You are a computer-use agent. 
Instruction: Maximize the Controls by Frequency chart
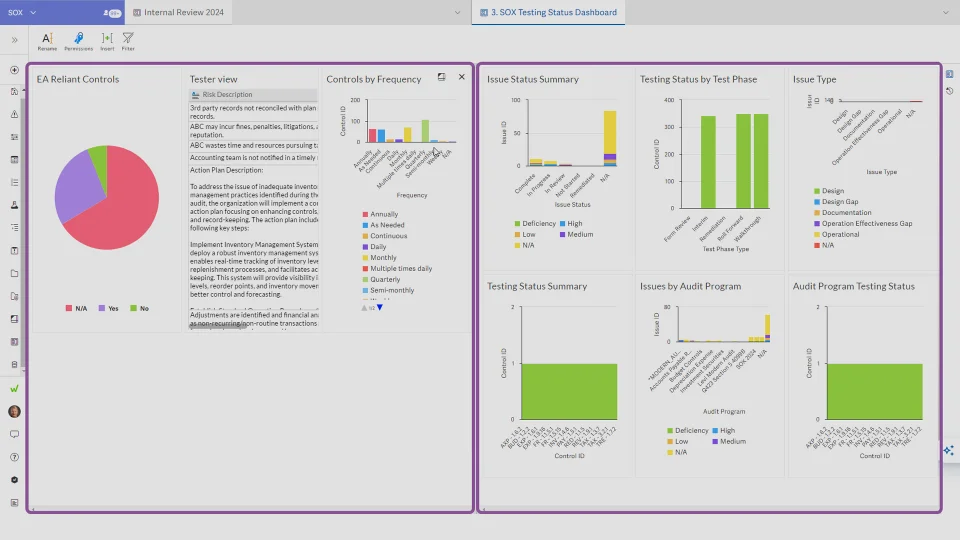pos(441,77)
